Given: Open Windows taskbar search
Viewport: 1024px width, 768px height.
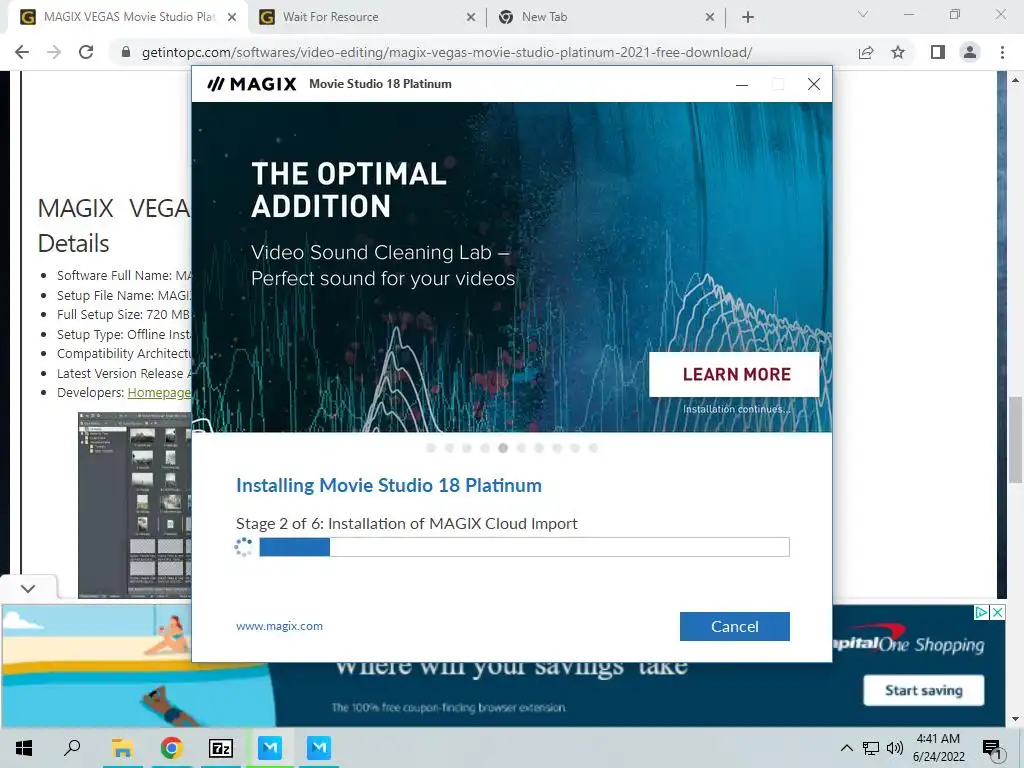Looking at the screenshot, I should [x=72, y=748].
